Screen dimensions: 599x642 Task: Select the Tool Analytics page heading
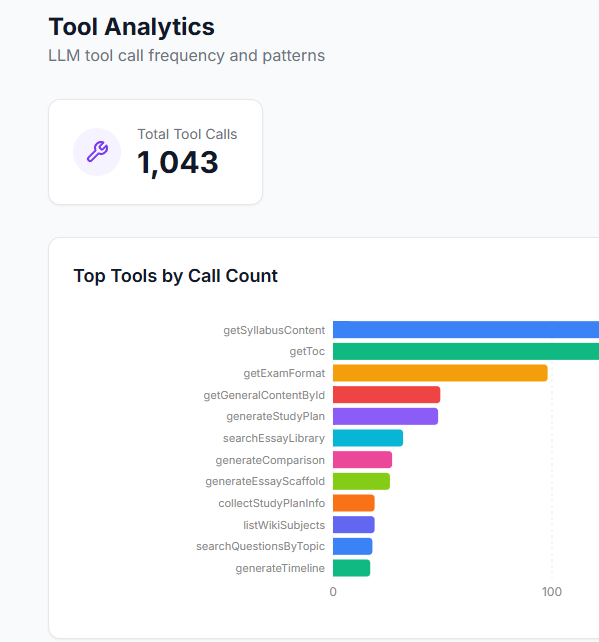tap(131, 27)
